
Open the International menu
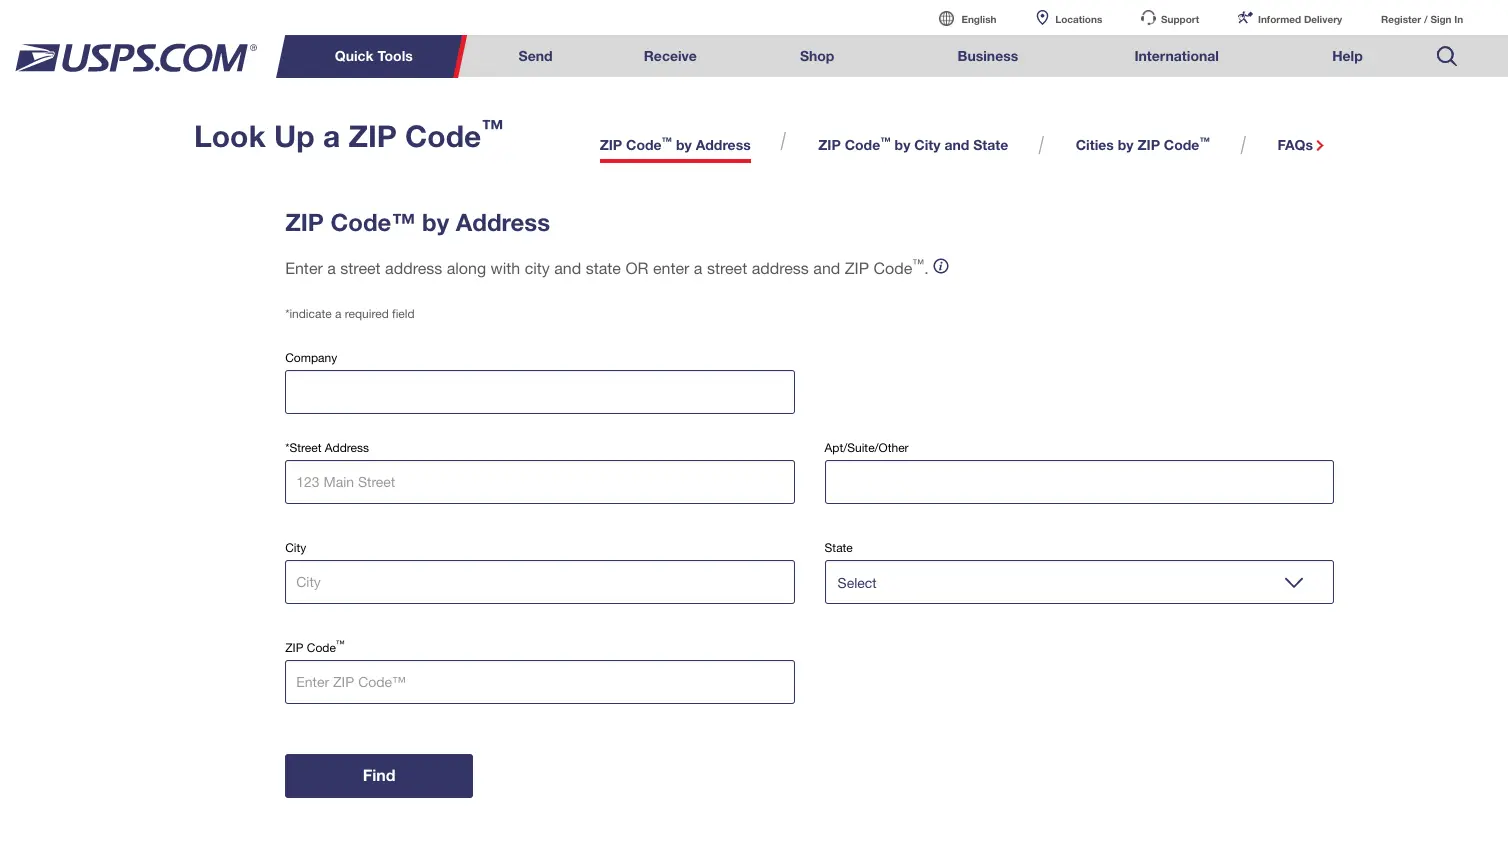[1176, 56]
